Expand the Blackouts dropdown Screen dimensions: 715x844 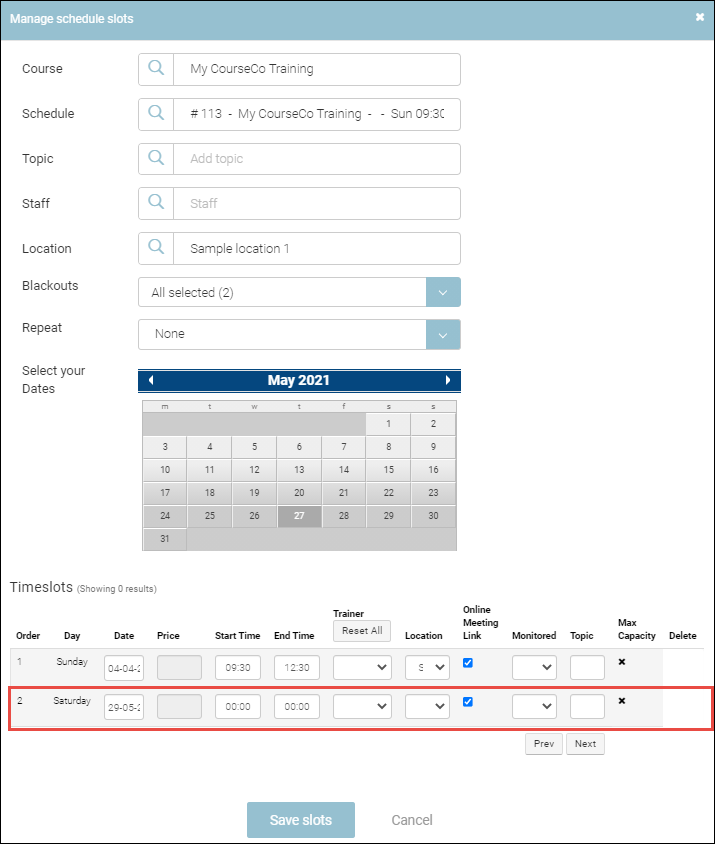[x=443, y=293]
